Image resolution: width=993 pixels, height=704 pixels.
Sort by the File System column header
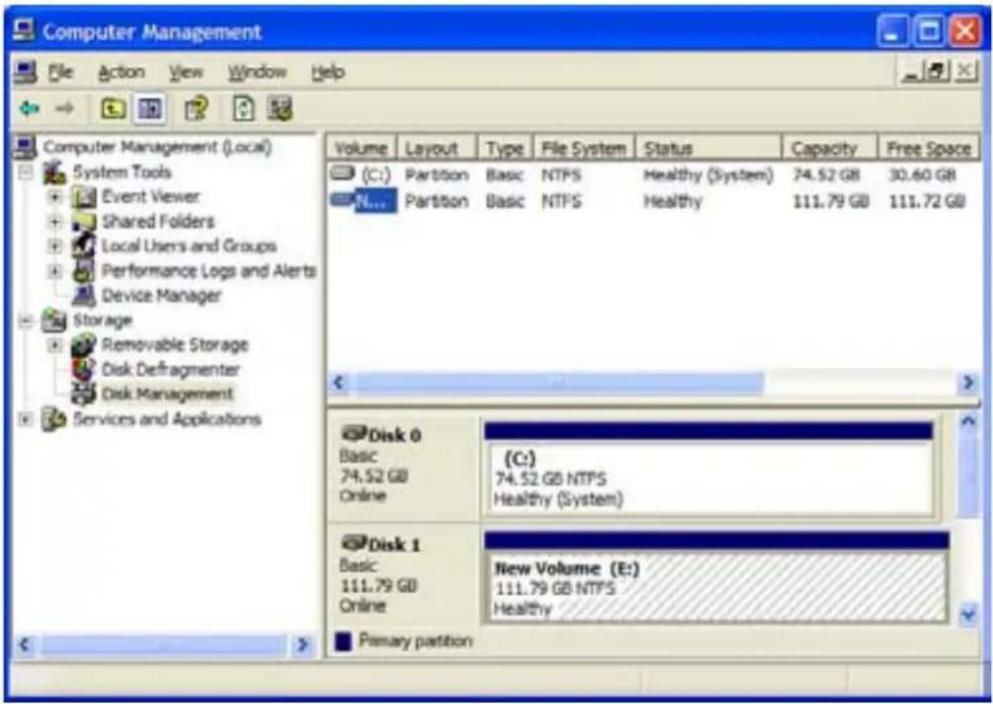[584, 148]
